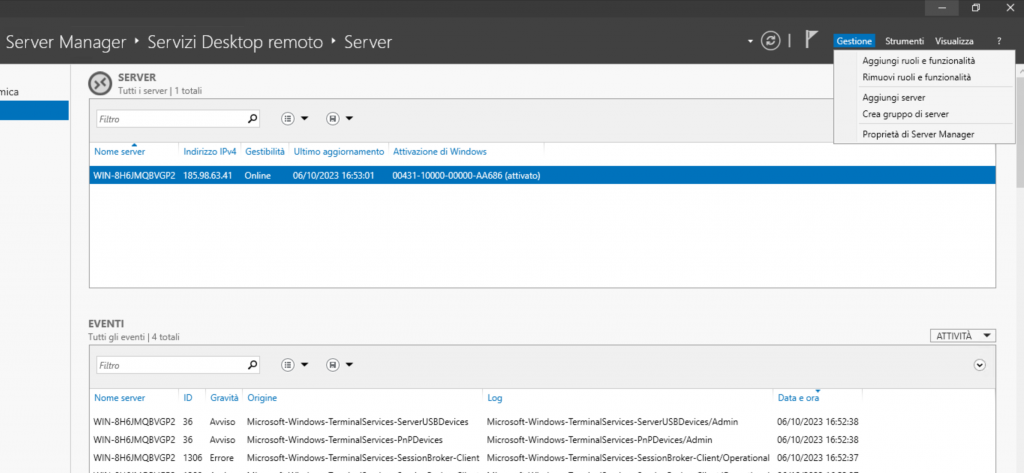The width and height of the screenshot is (1024, 473).
Task: Collapse the events filter with the round chevron
Action: [979, 365]
